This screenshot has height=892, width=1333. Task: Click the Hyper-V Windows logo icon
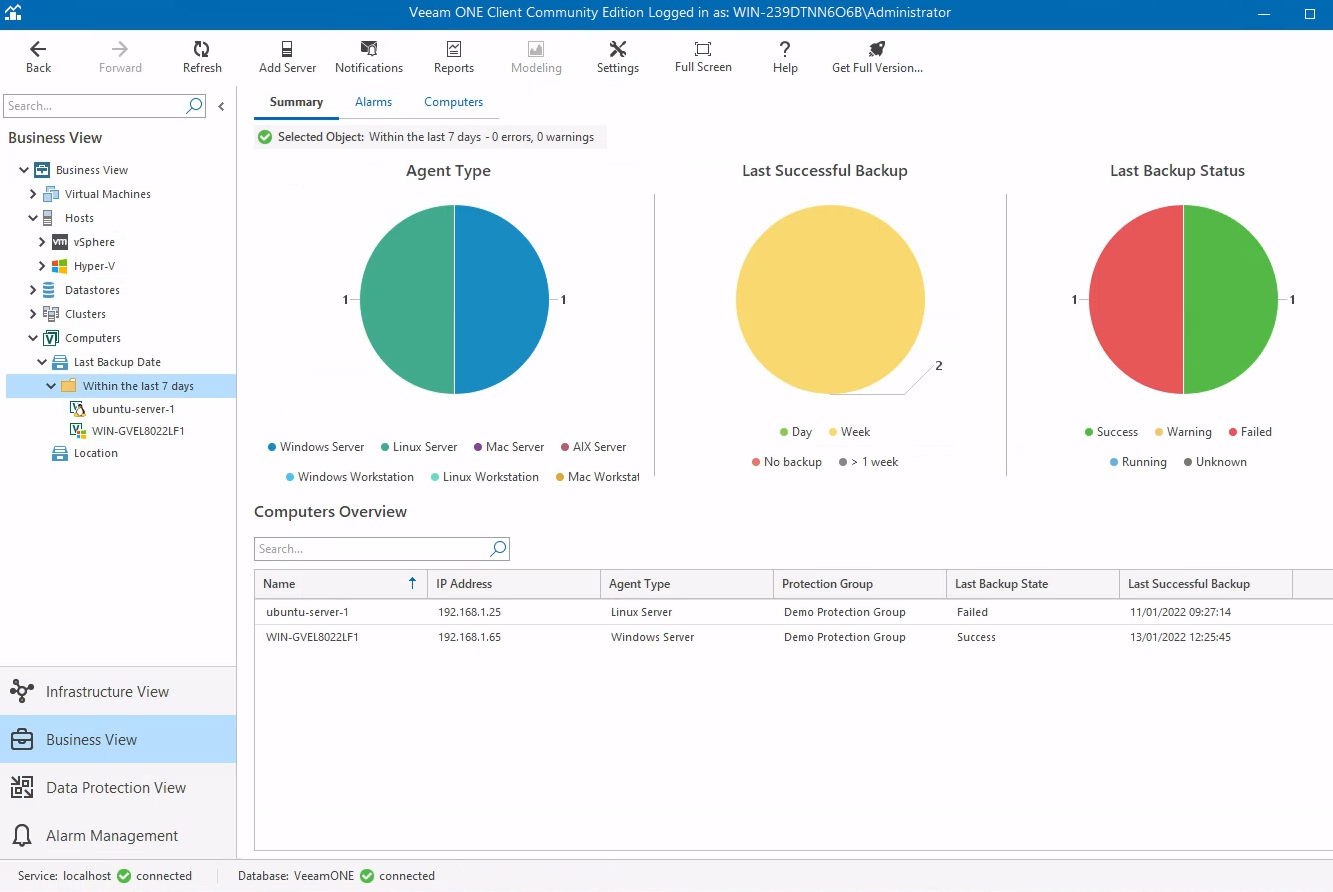[x=60, y=266]
